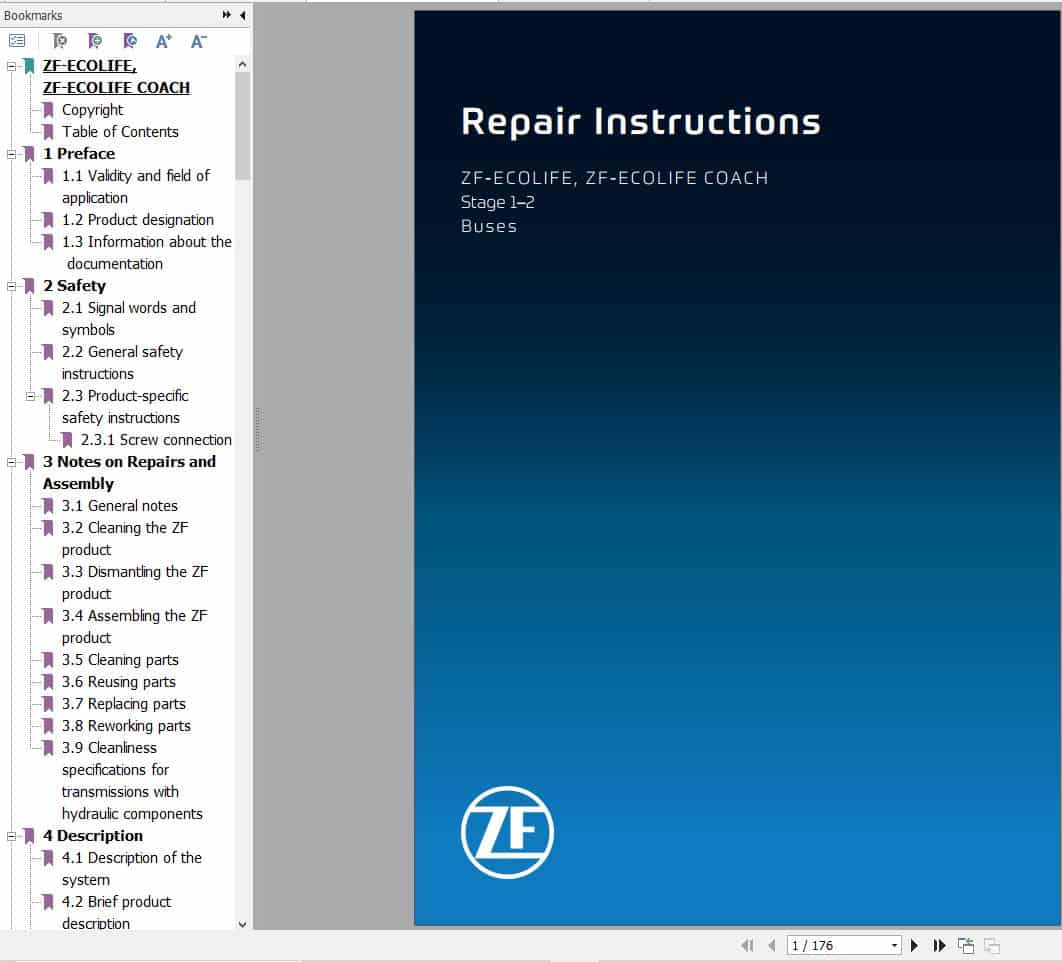
Task: Click the bookmark icon beside Copyright
Action: pos(48,110)
